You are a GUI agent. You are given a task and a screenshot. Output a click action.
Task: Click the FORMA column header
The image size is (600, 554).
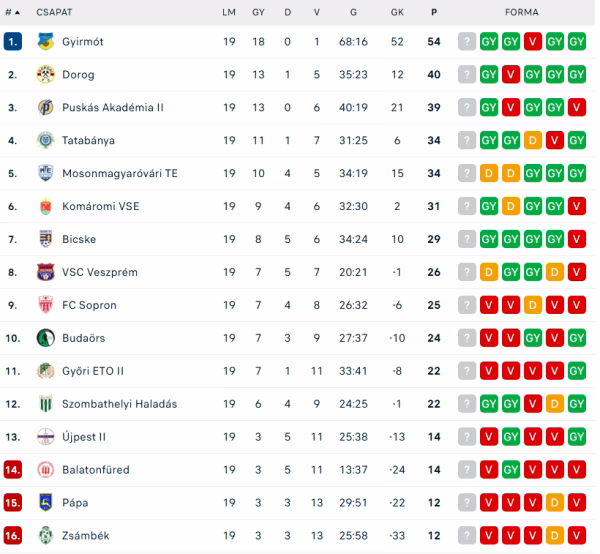pyautogui.click(x=522, y=12)
